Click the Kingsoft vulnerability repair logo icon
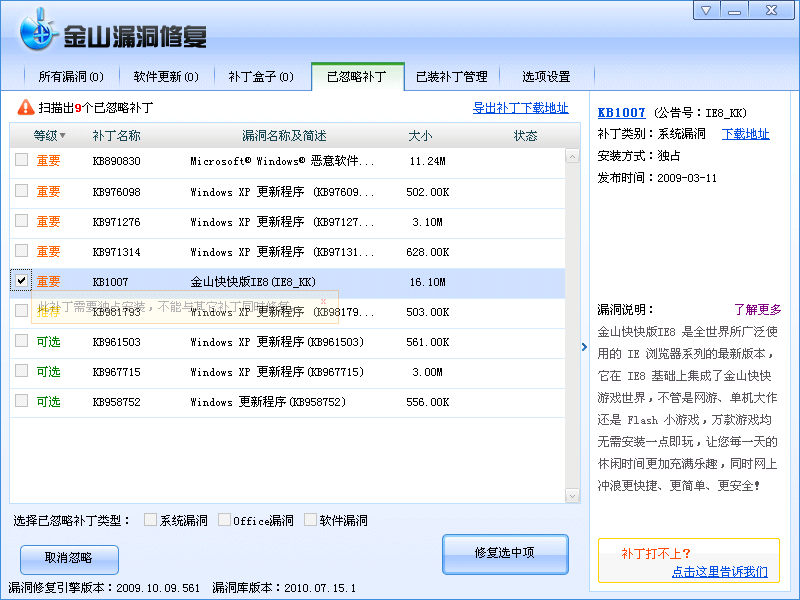This screenshot has height=600, width=800. [x=37, y=31]
